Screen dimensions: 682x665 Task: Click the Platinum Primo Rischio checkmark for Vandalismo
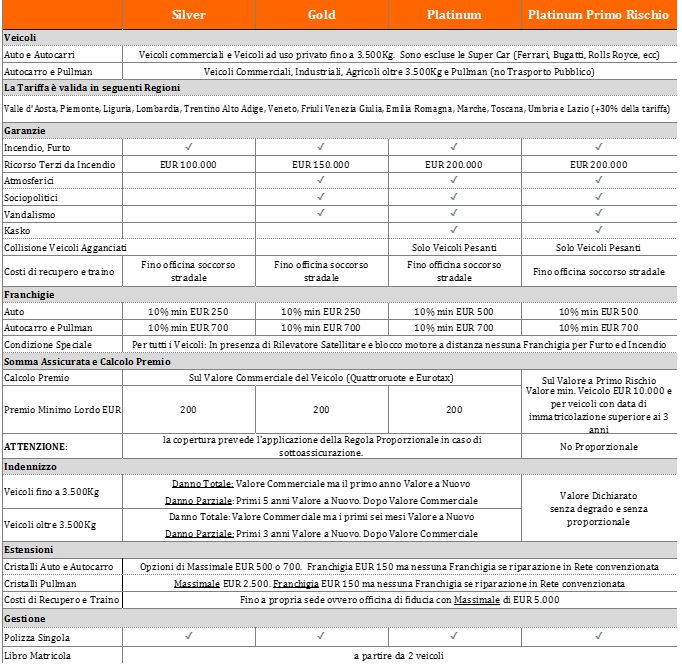598,213
